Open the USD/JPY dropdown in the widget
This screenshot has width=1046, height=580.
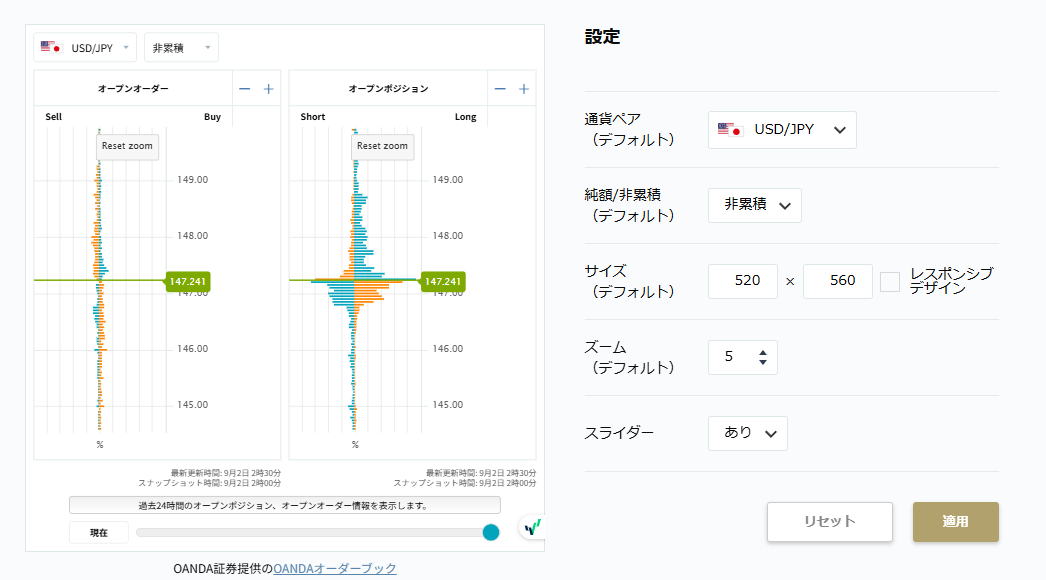(85, 47)
